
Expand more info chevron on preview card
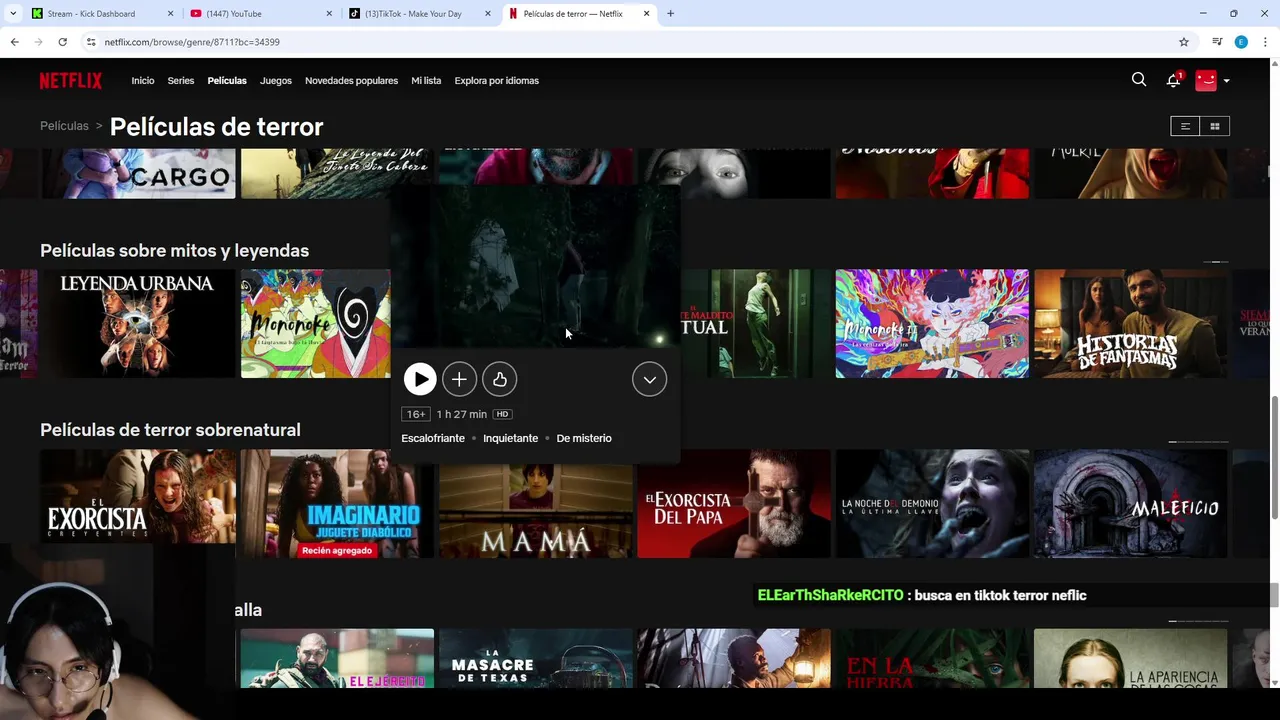(x=649, y=379)
